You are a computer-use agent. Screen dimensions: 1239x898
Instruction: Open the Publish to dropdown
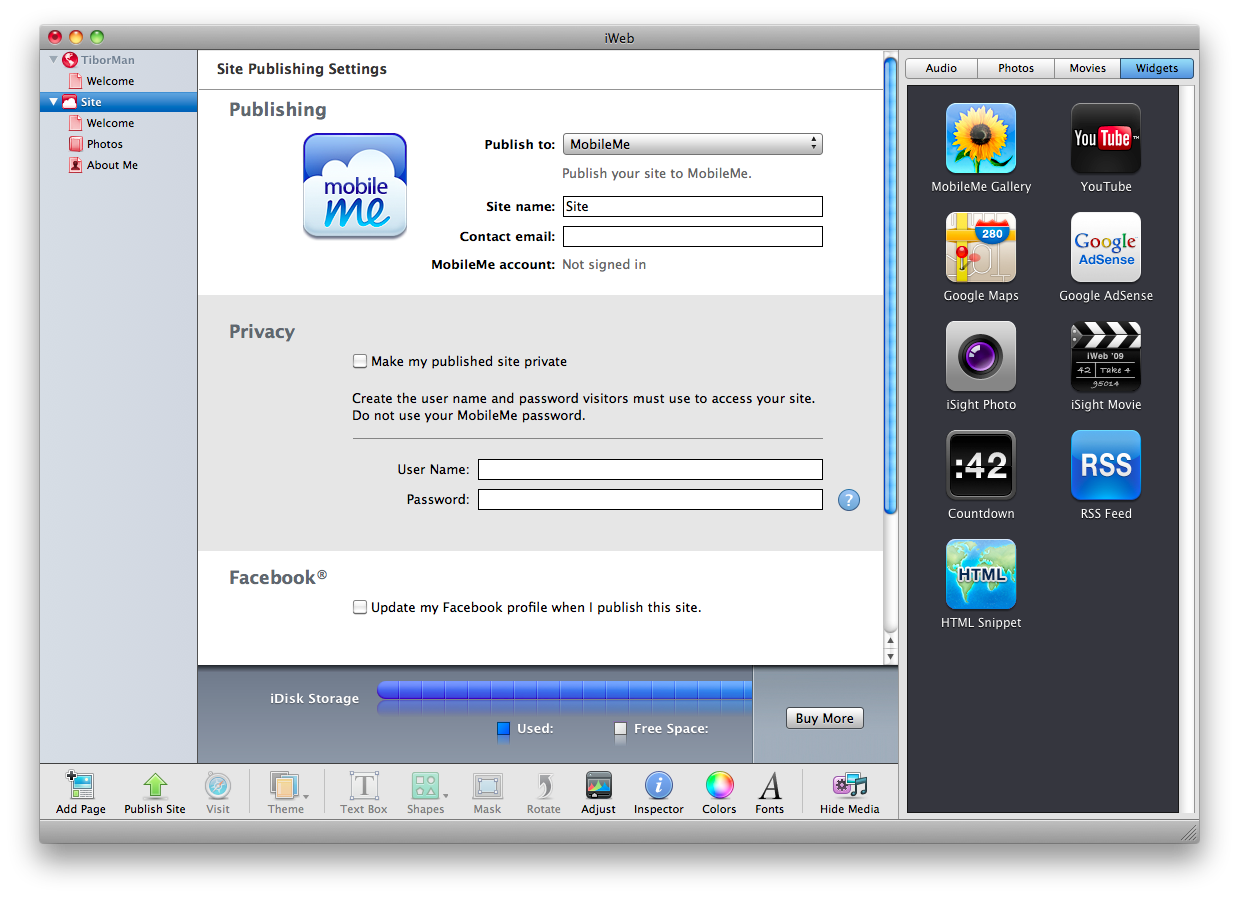692,144
